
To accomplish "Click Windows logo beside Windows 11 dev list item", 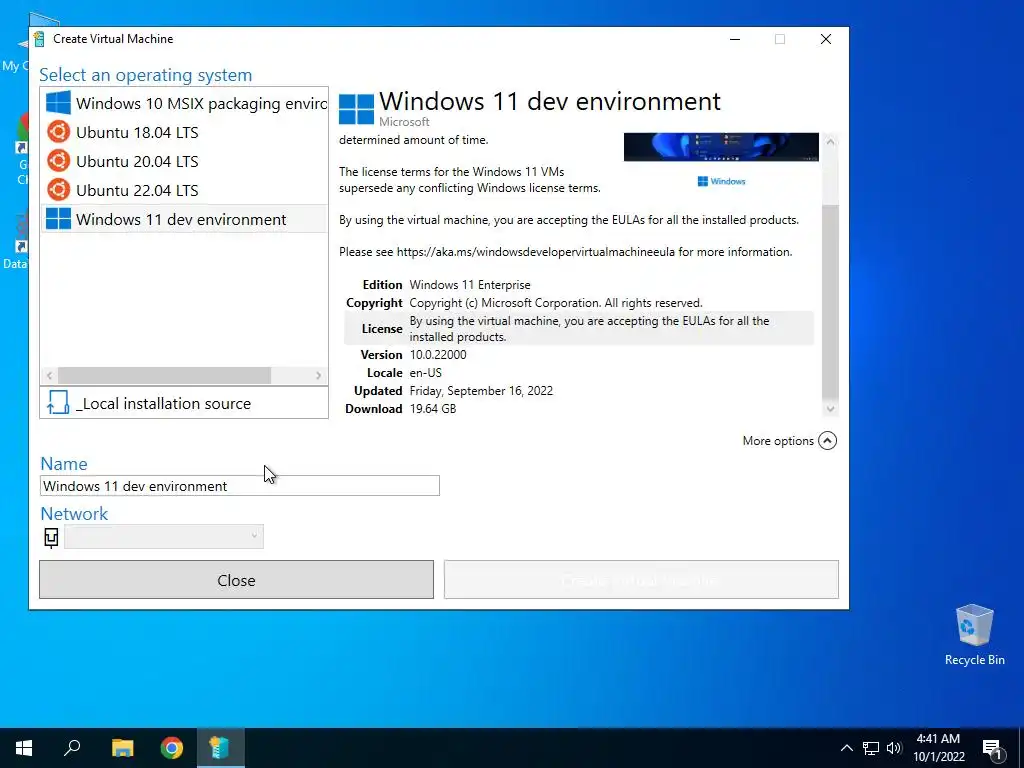I will pos(58,219).
